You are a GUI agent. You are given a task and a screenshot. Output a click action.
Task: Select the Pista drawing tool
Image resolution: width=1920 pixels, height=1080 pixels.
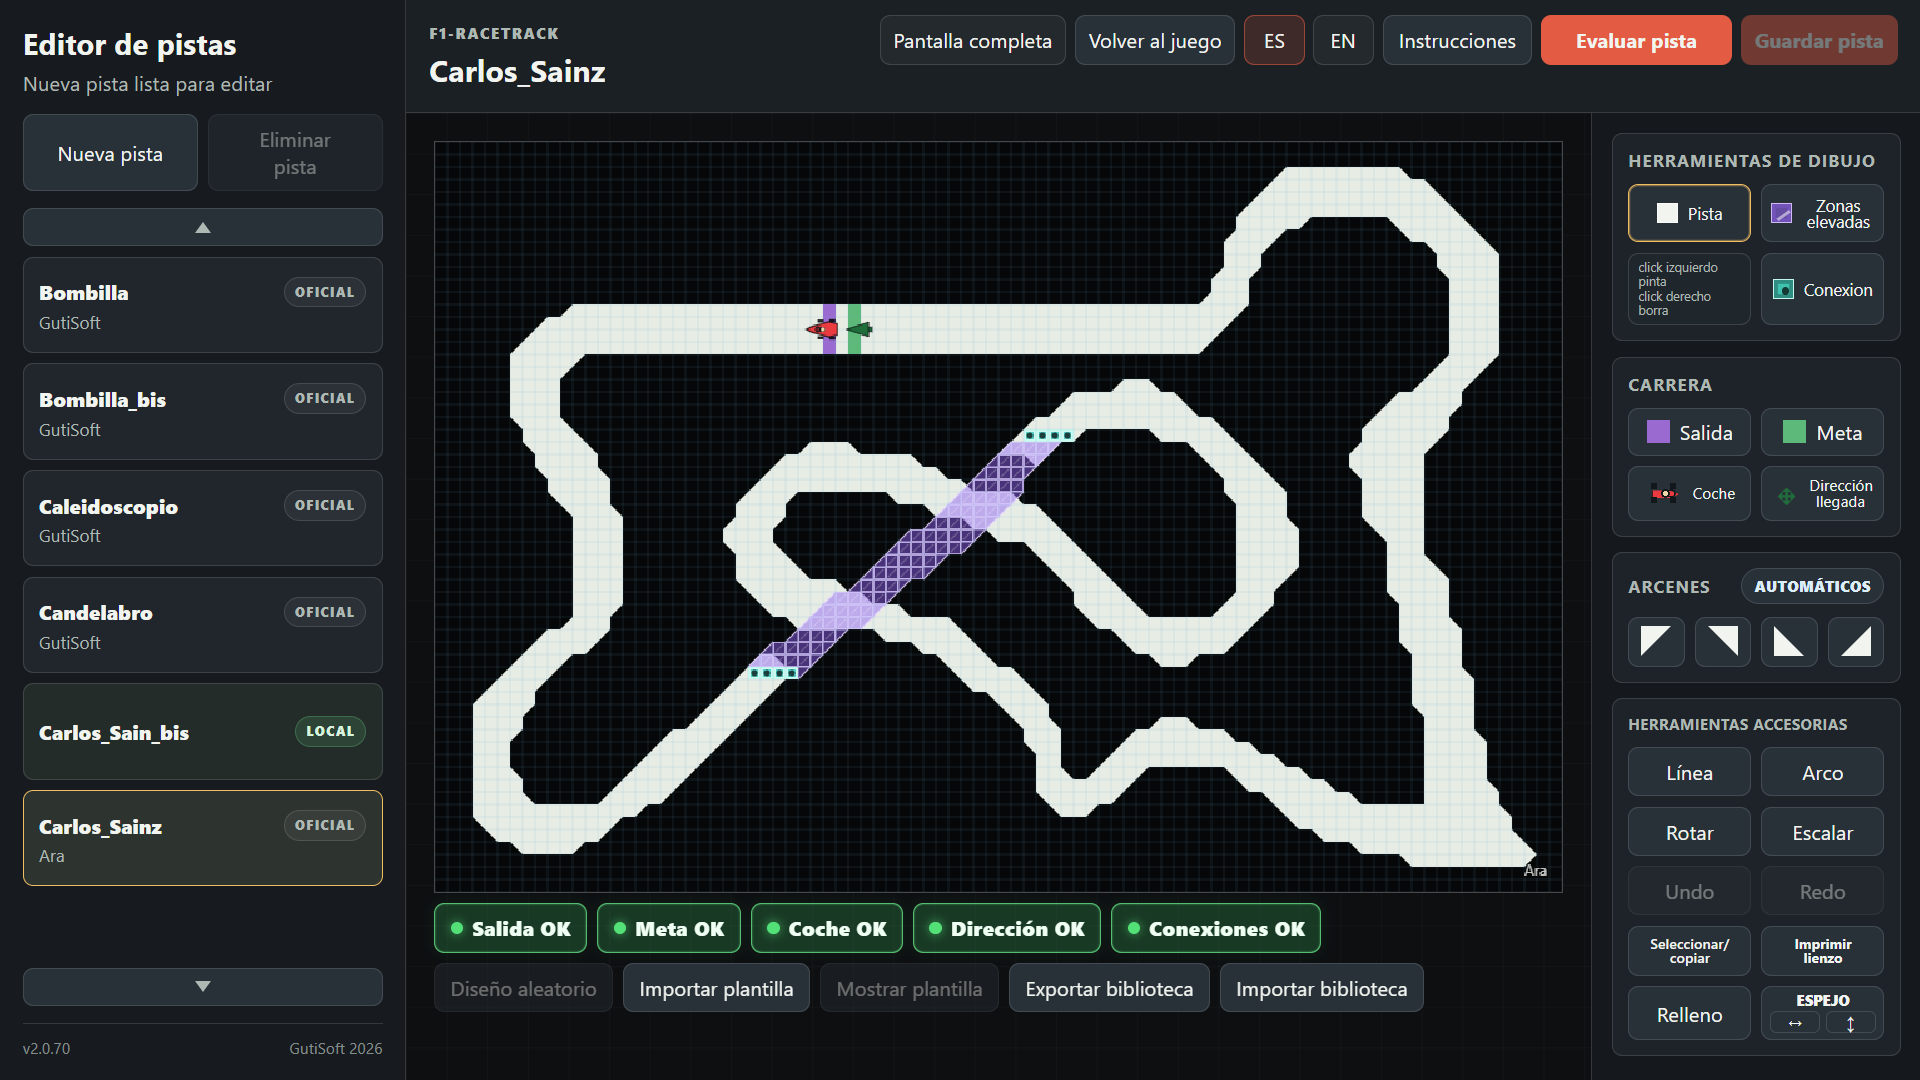click(x=1689, y=213)
